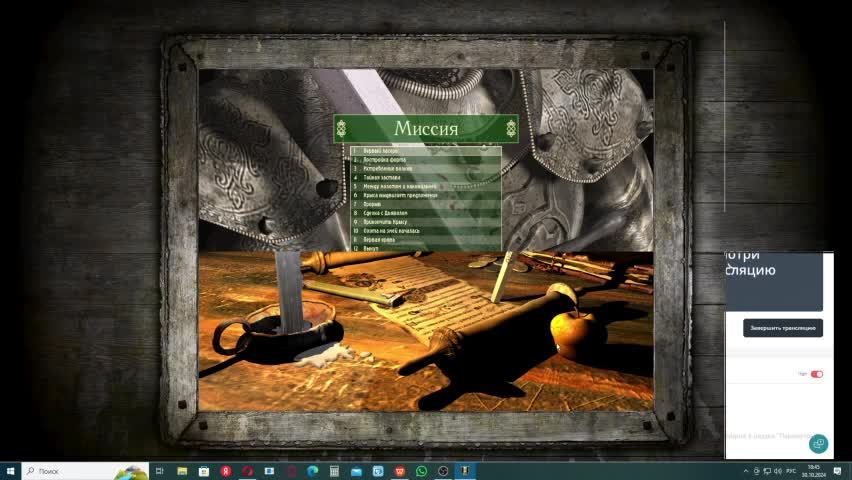Open the notification center icon
Image resolution: width=852 pixels, height=480 pixels.
(838, 471)
